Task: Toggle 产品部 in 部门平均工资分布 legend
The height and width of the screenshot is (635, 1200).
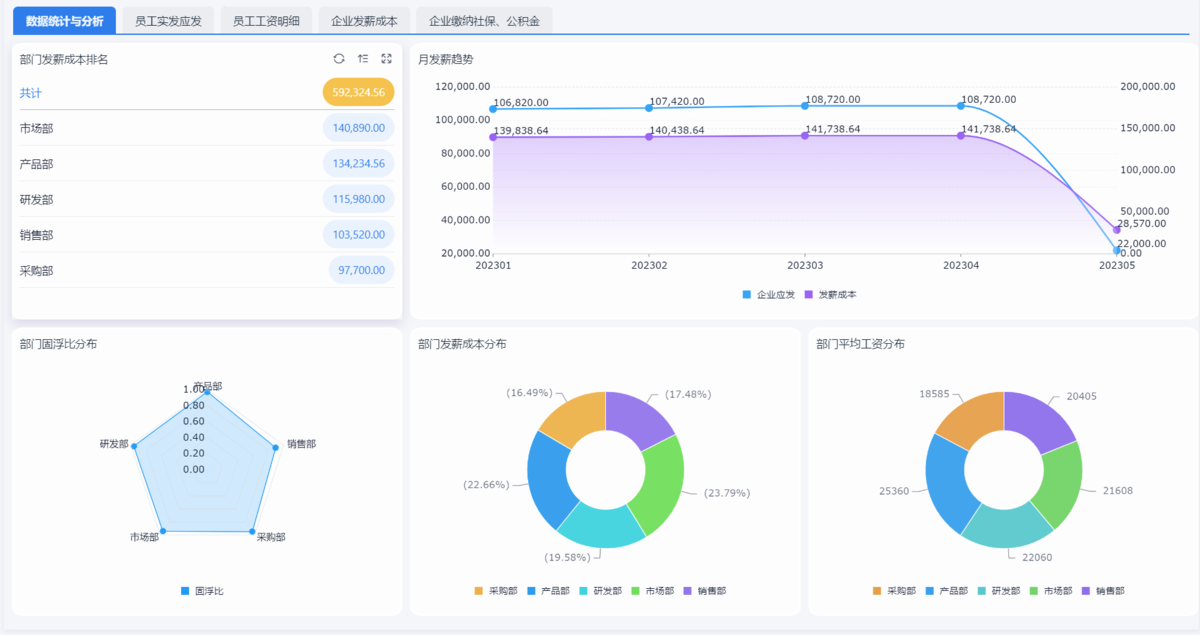Action: point(946,591)
